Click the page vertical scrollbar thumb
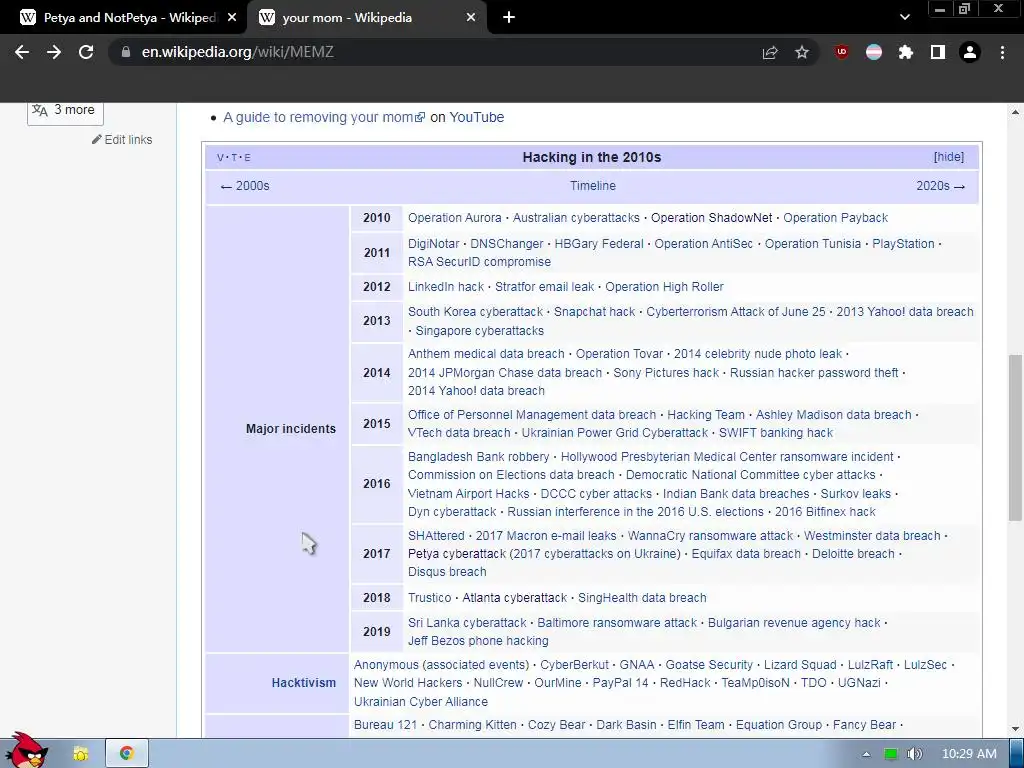The image size is (1024, 768). point(1015,438)
